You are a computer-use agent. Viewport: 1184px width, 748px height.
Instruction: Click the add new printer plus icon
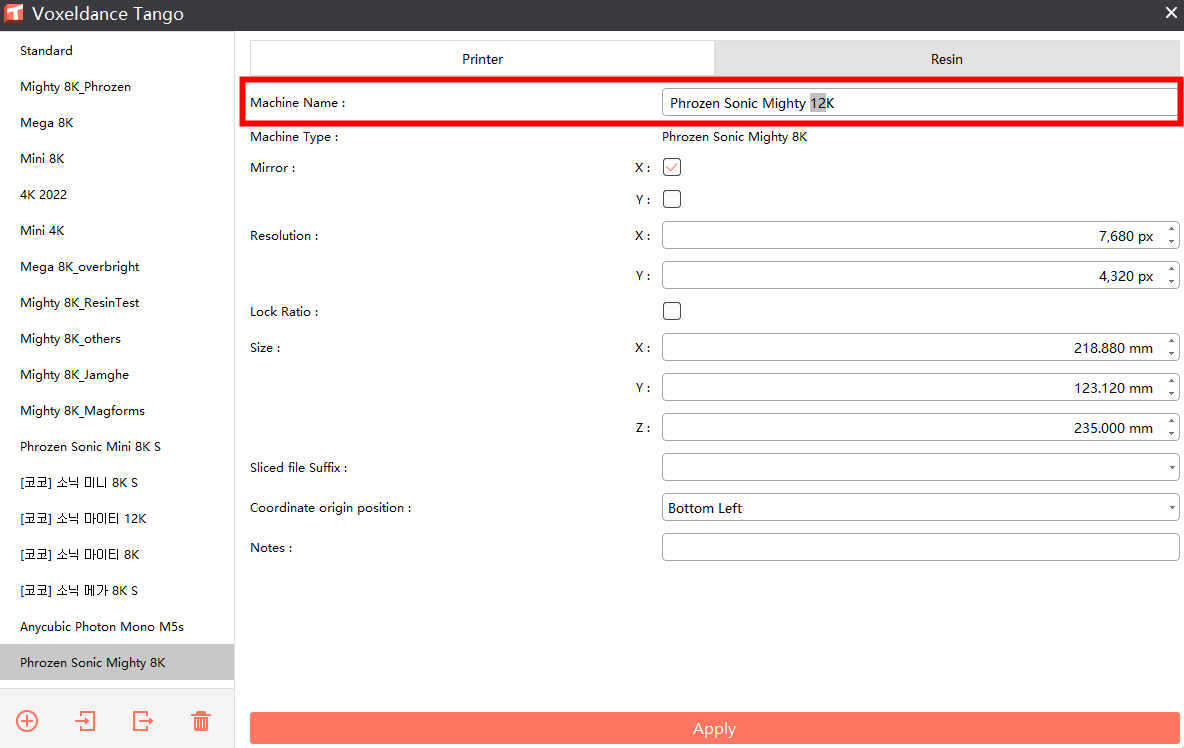pos(27,721)
